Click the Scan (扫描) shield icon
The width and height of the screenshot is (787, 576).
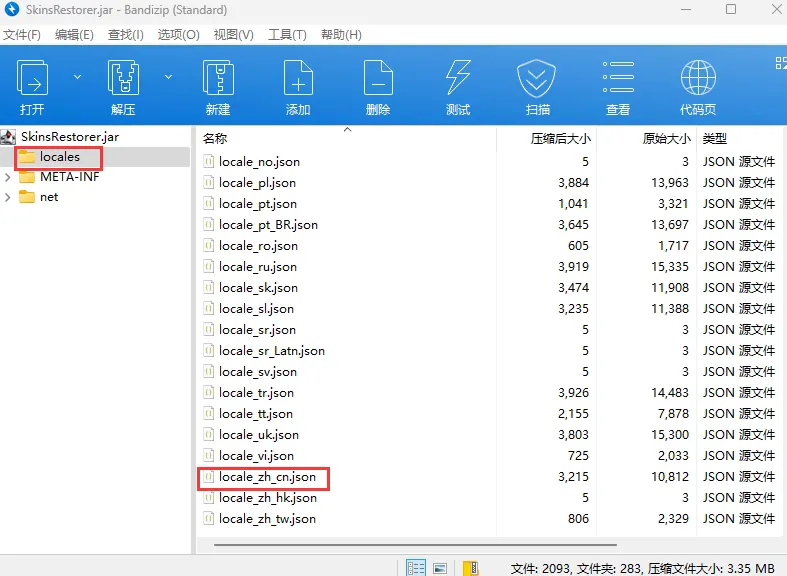coord(536,80)
